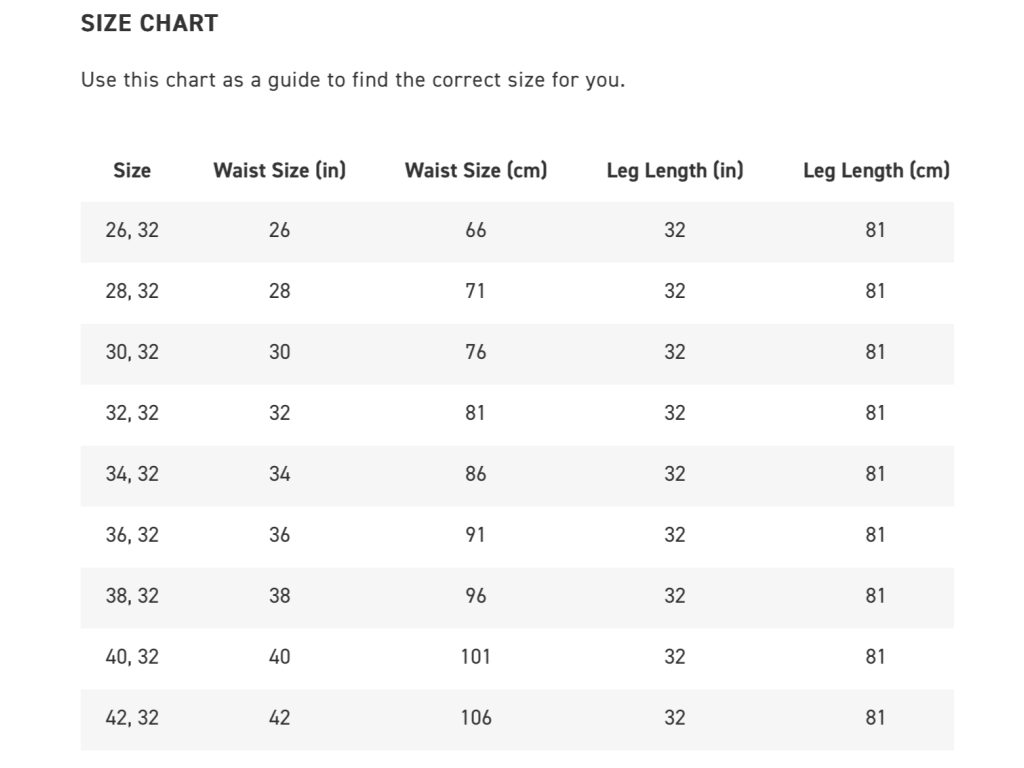Click the Size column header
Viewport: 1024px width, 768px height.
tap(132, 170)
